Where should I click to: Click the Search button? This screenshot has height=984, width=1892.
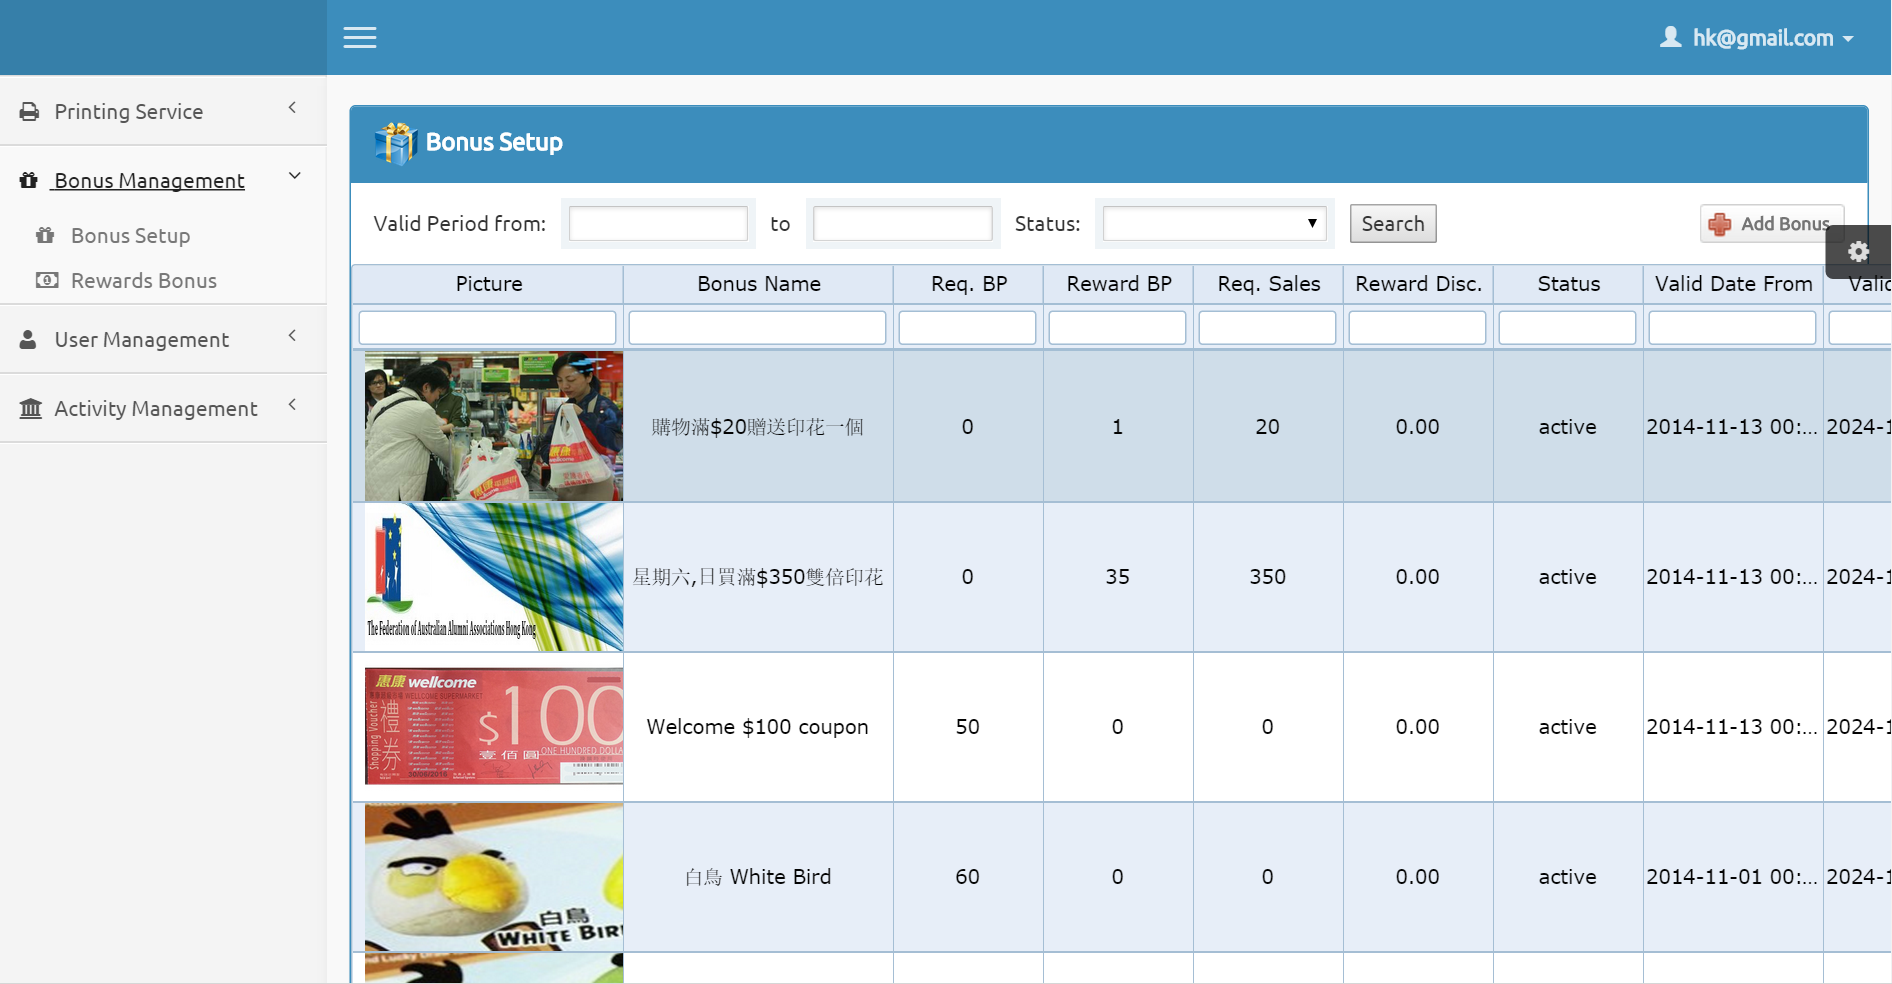(x=1393, y=224)
